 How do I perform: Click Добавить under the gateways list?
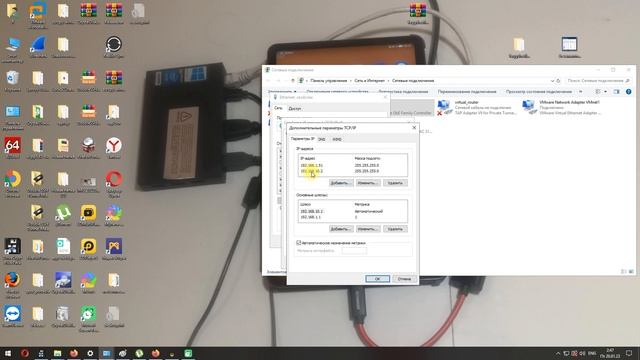tap(341, 229)
